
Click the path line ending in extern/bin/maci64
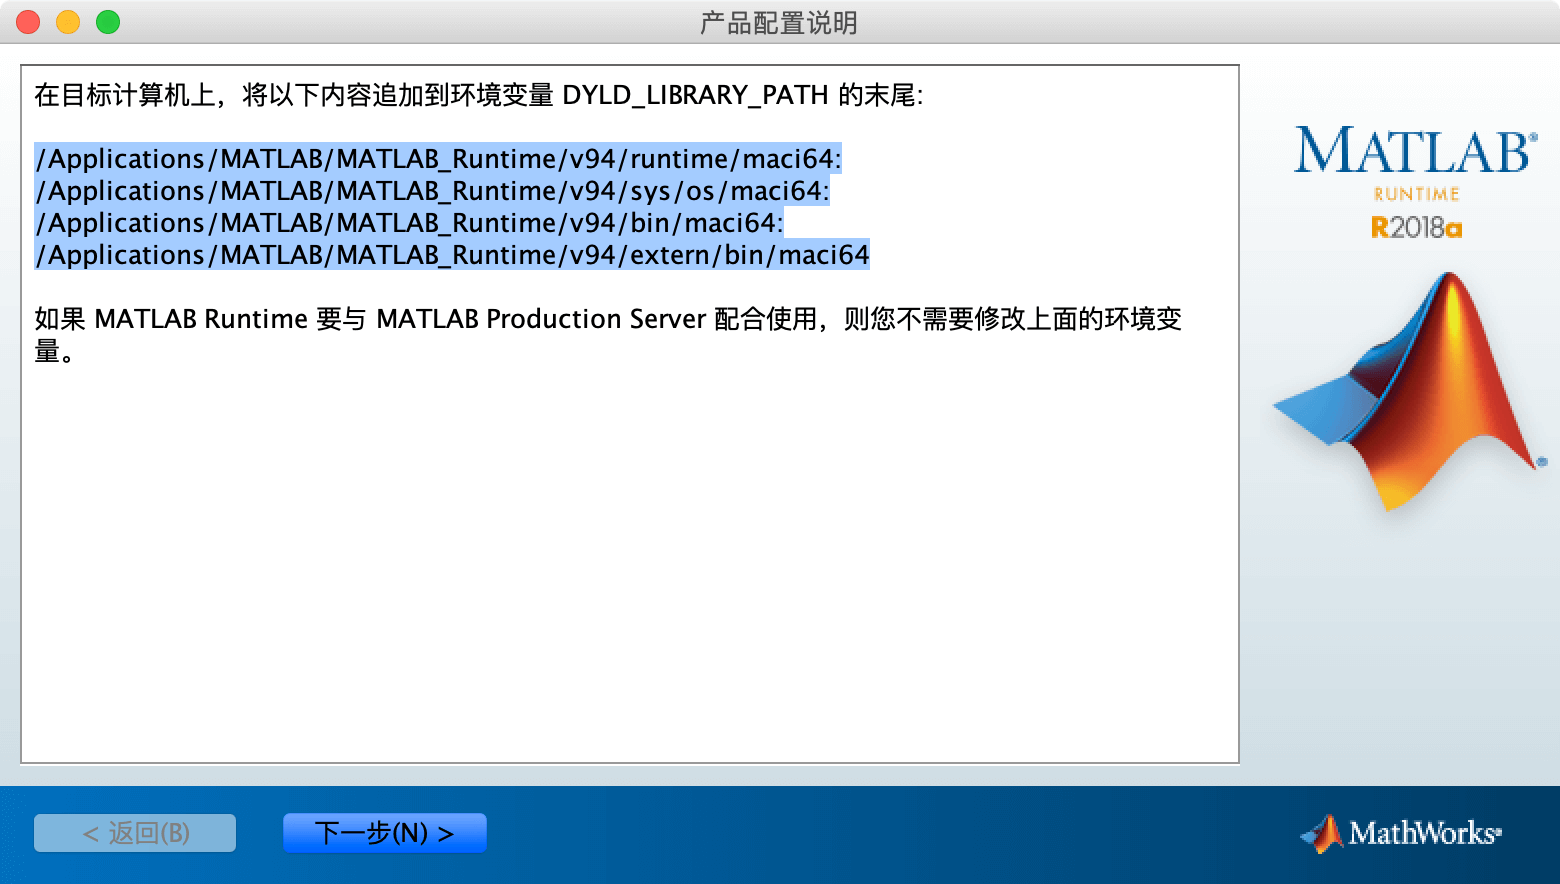click(452, 255)
